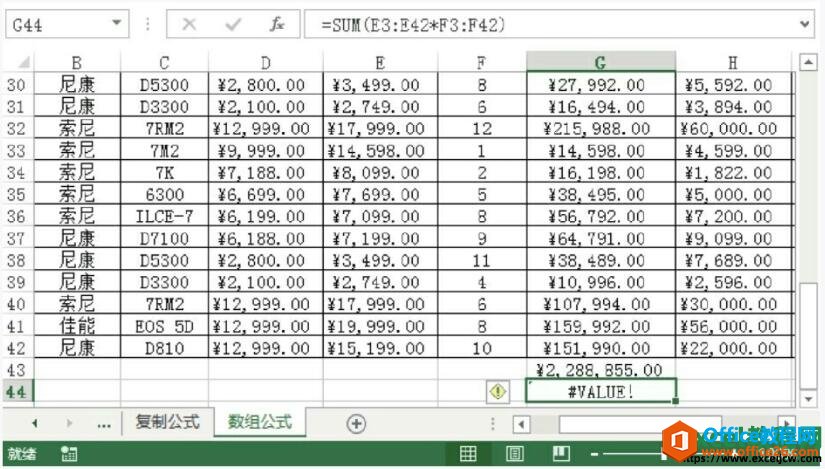Switch to Page Break Preview icon
Image resolution: width=825 pixels, height=469 pixels.
pyautogui.click(x=561, y=453)
